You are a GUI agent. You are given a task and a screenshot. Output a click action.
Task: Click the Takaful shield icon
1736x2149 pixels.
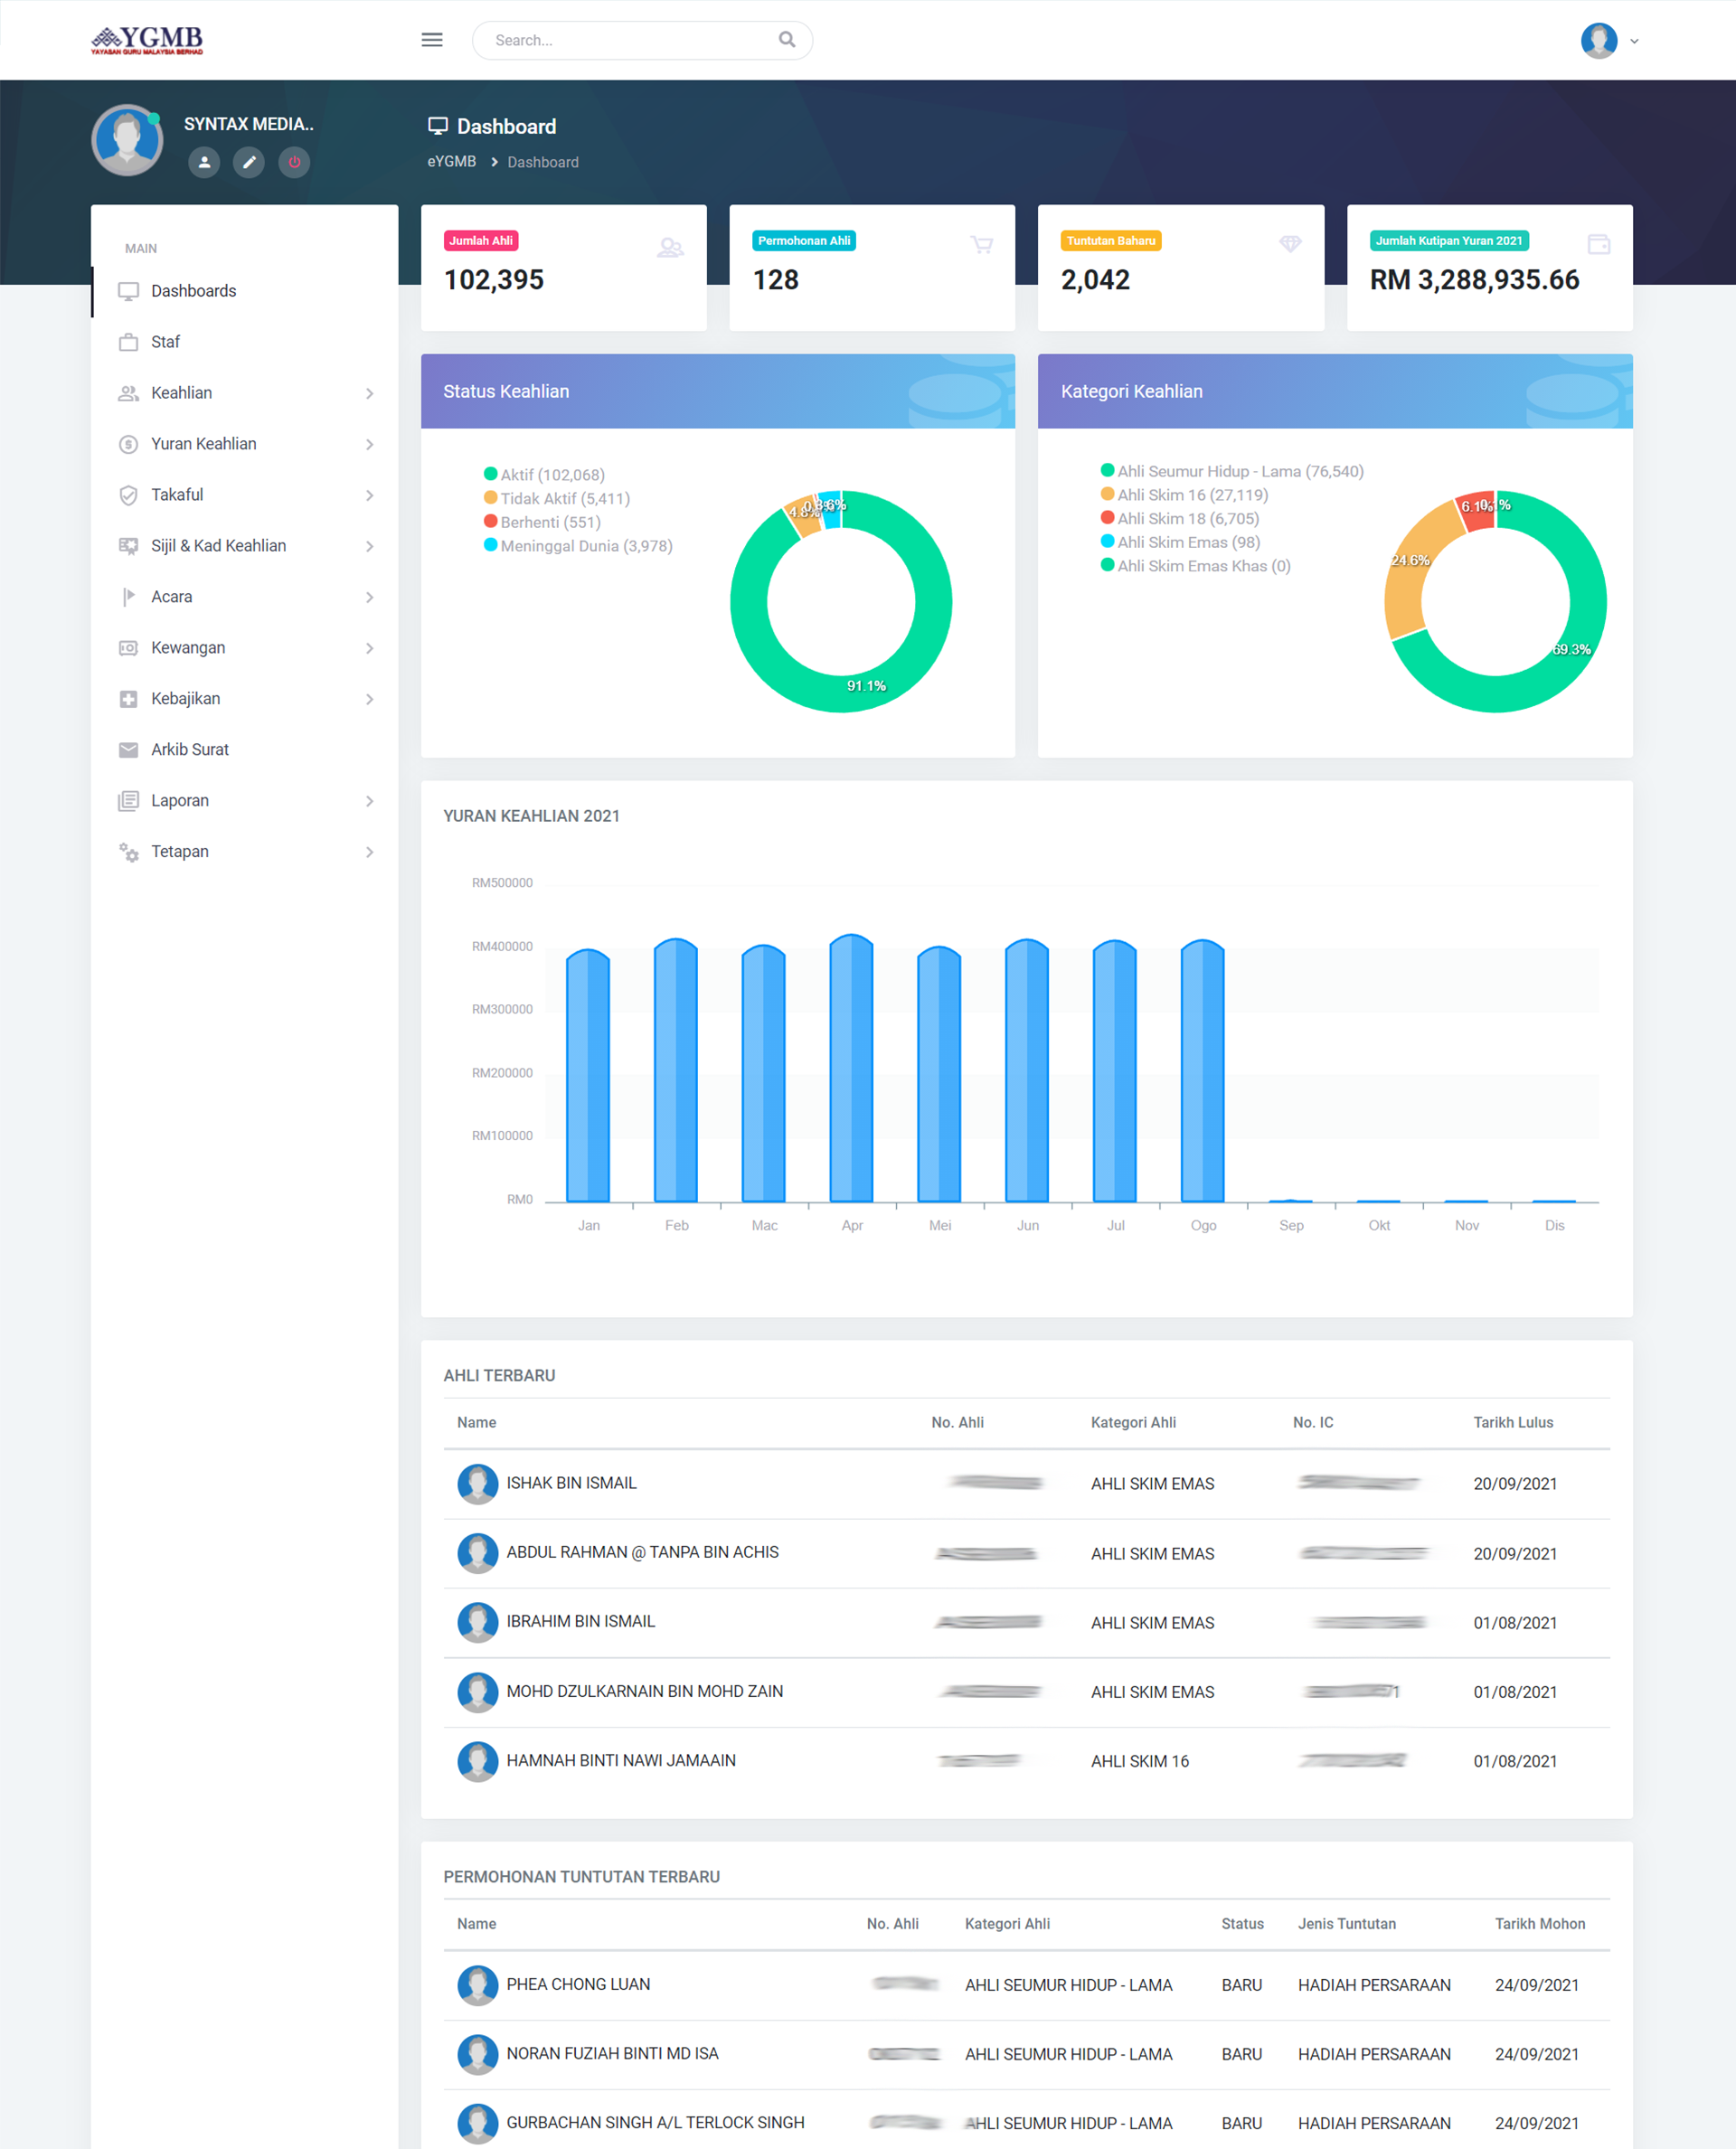coord(128,495)
